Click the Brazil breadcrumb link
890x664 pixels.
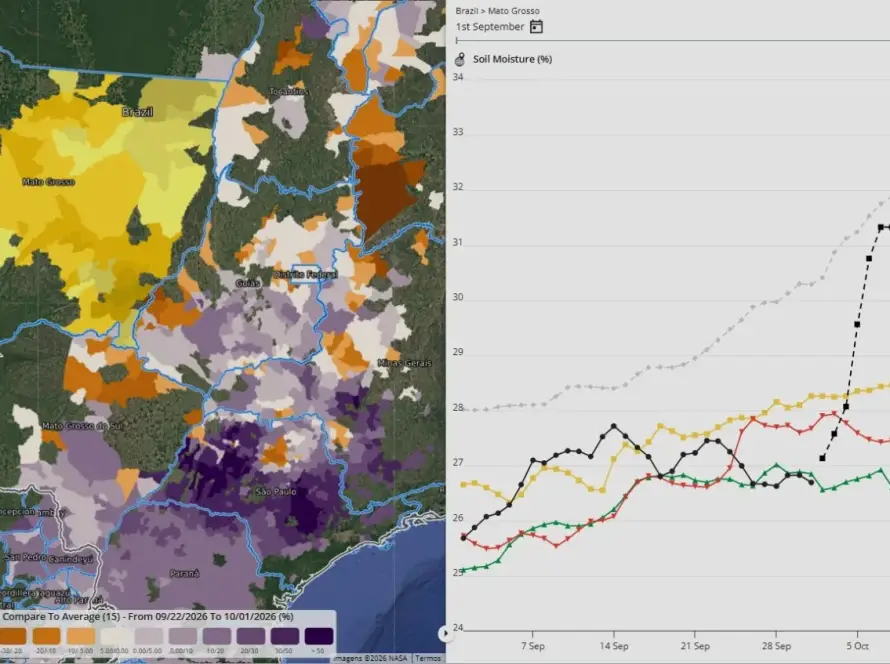click(467, 11)
